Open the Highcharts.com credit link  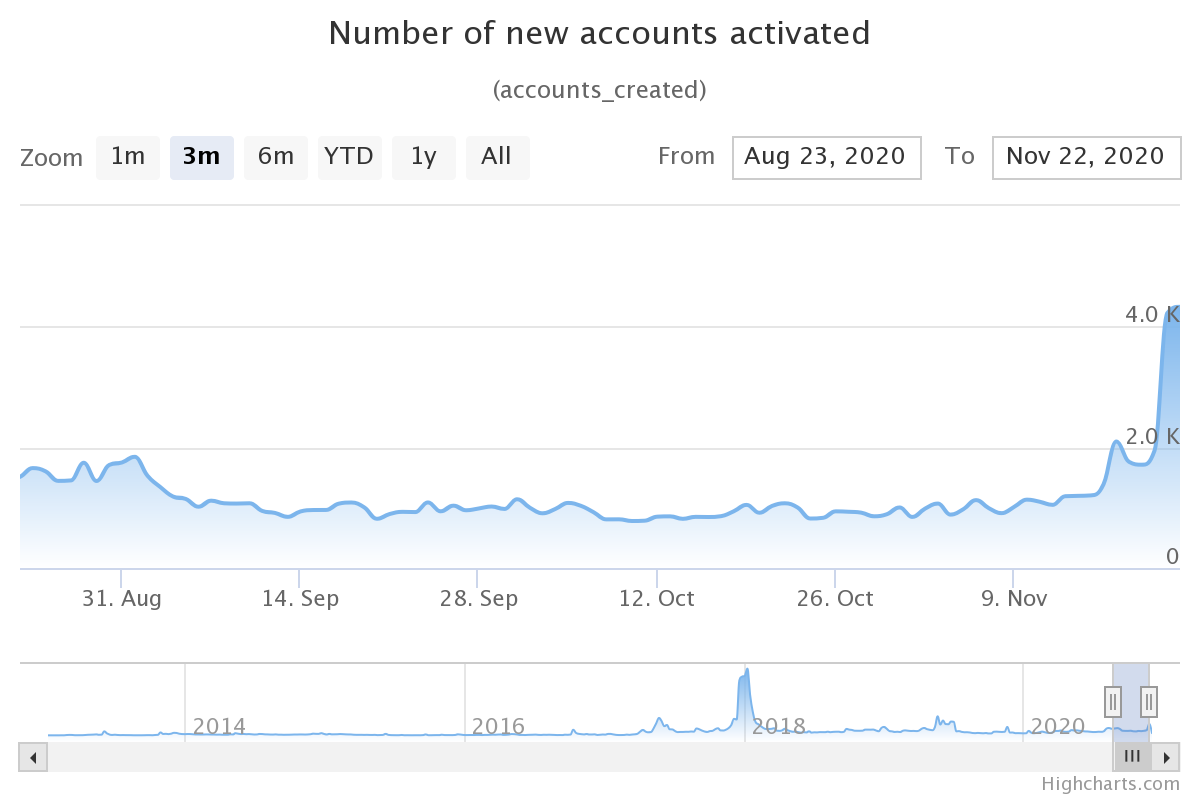[1110, 784]
